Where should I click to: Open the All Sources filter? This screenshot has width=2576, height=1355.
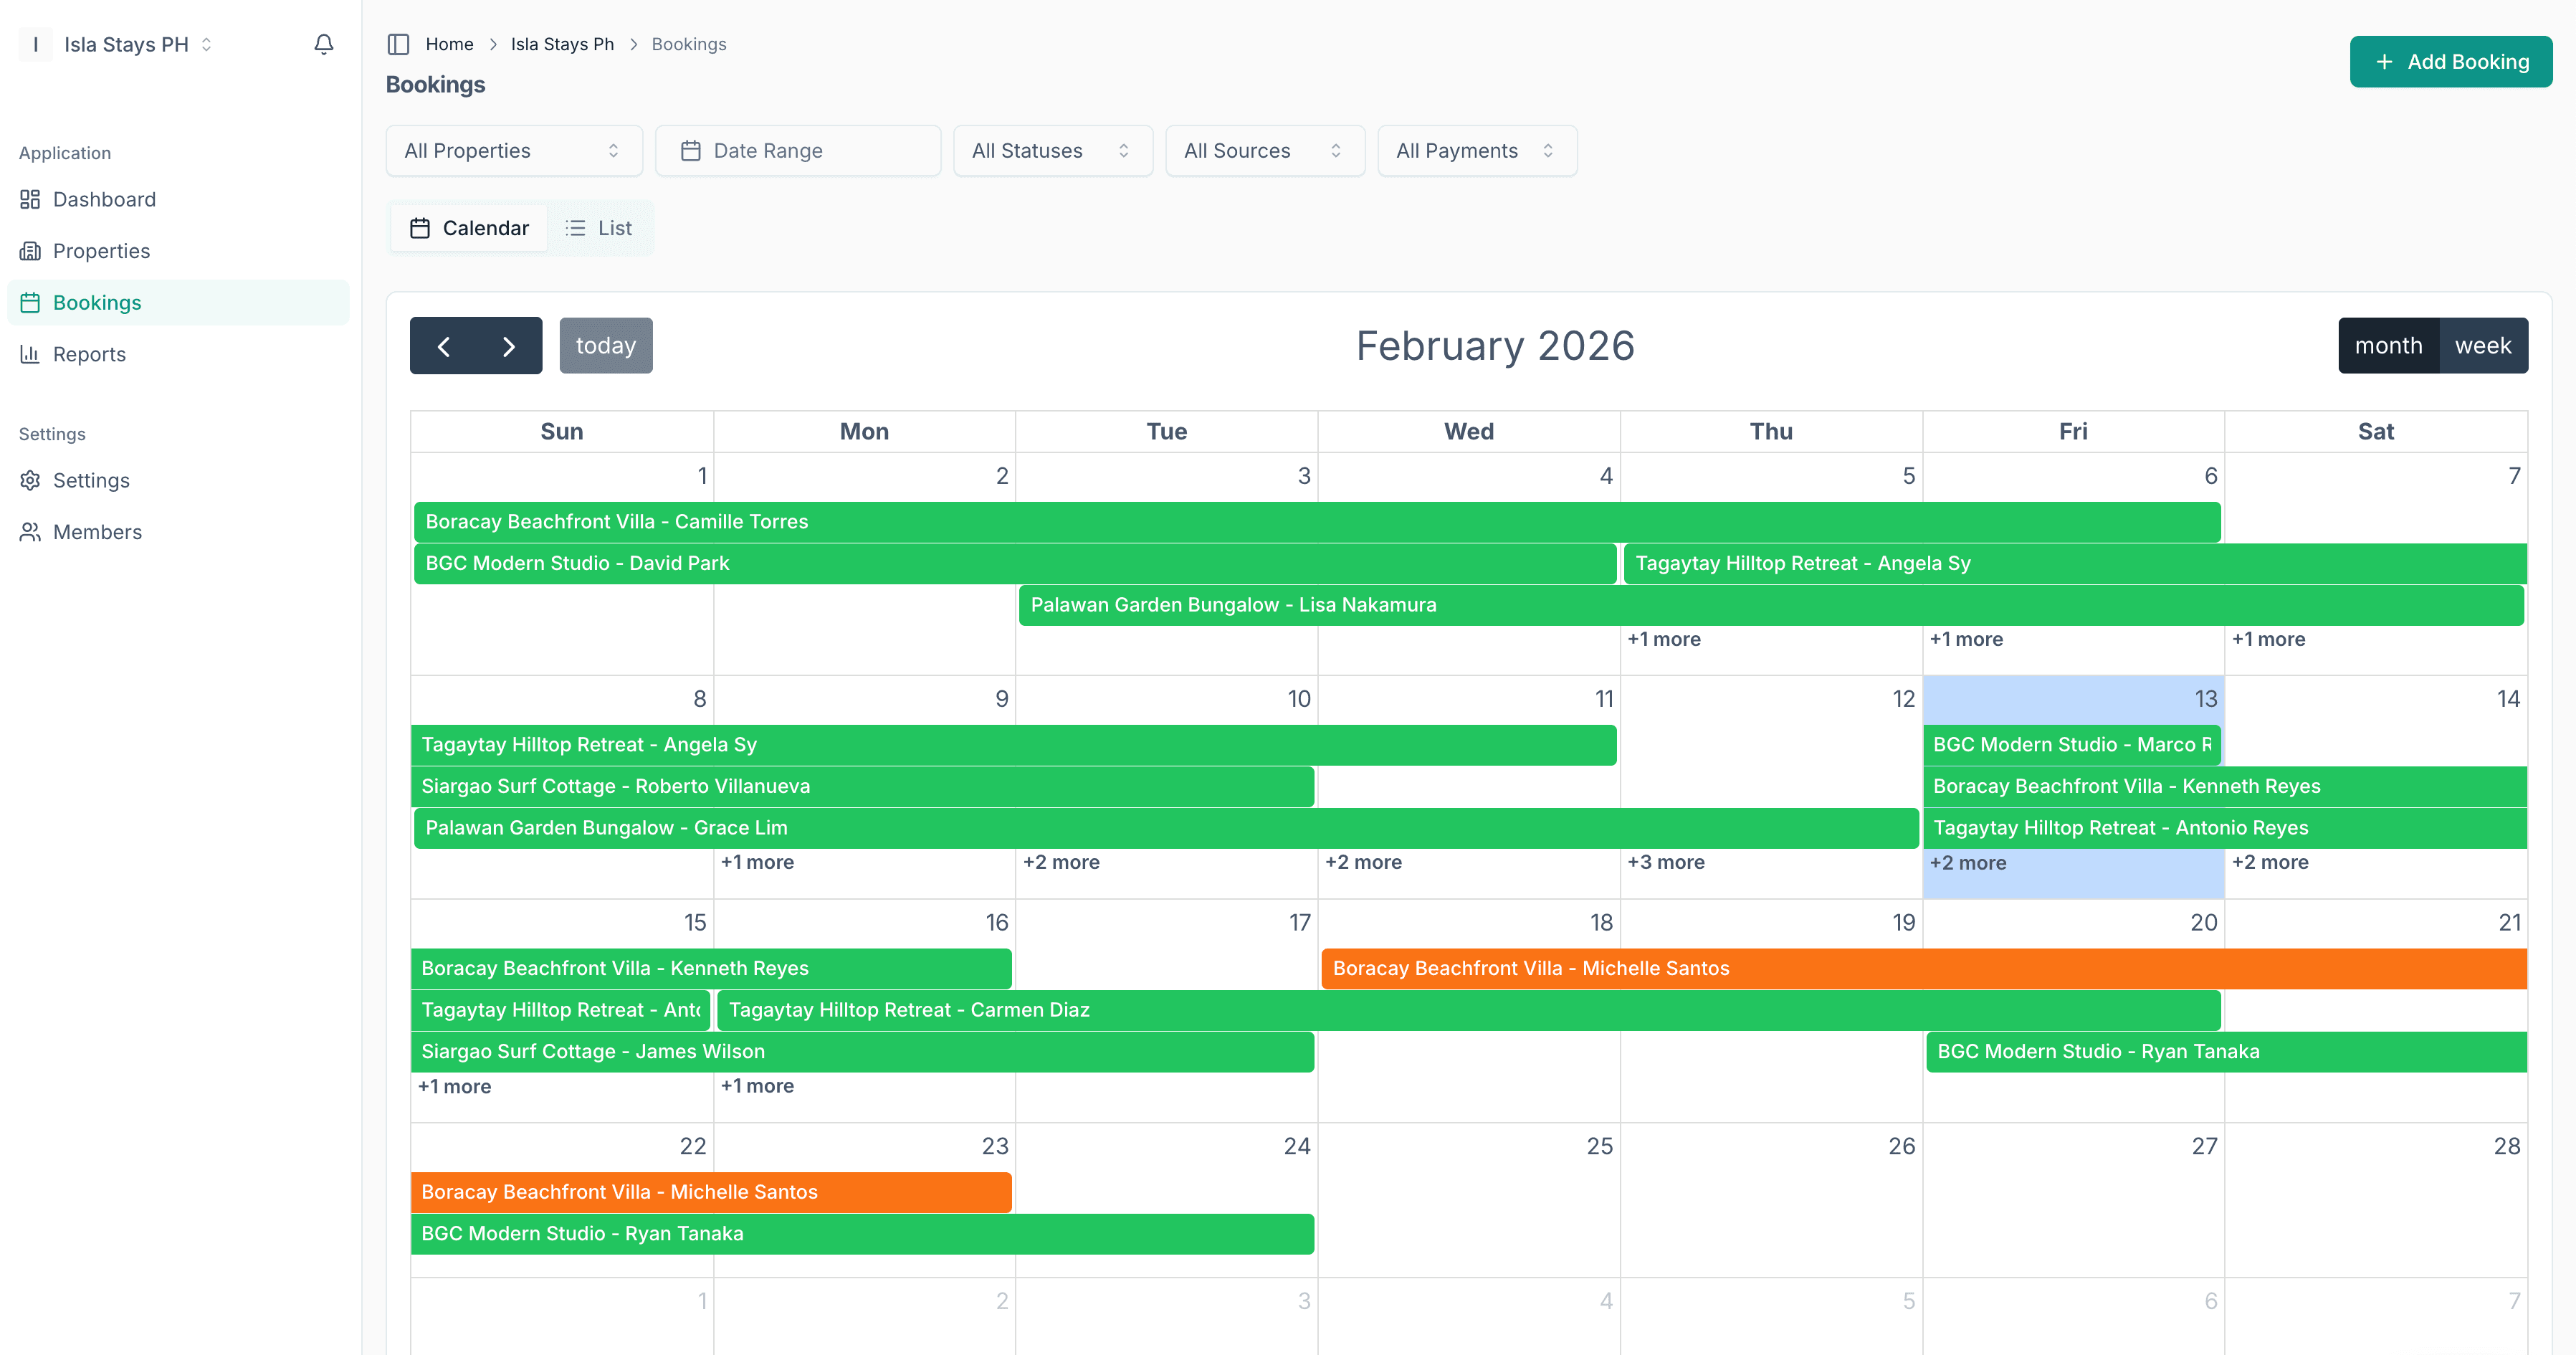pyautogui.click(x=1264, y=150)
